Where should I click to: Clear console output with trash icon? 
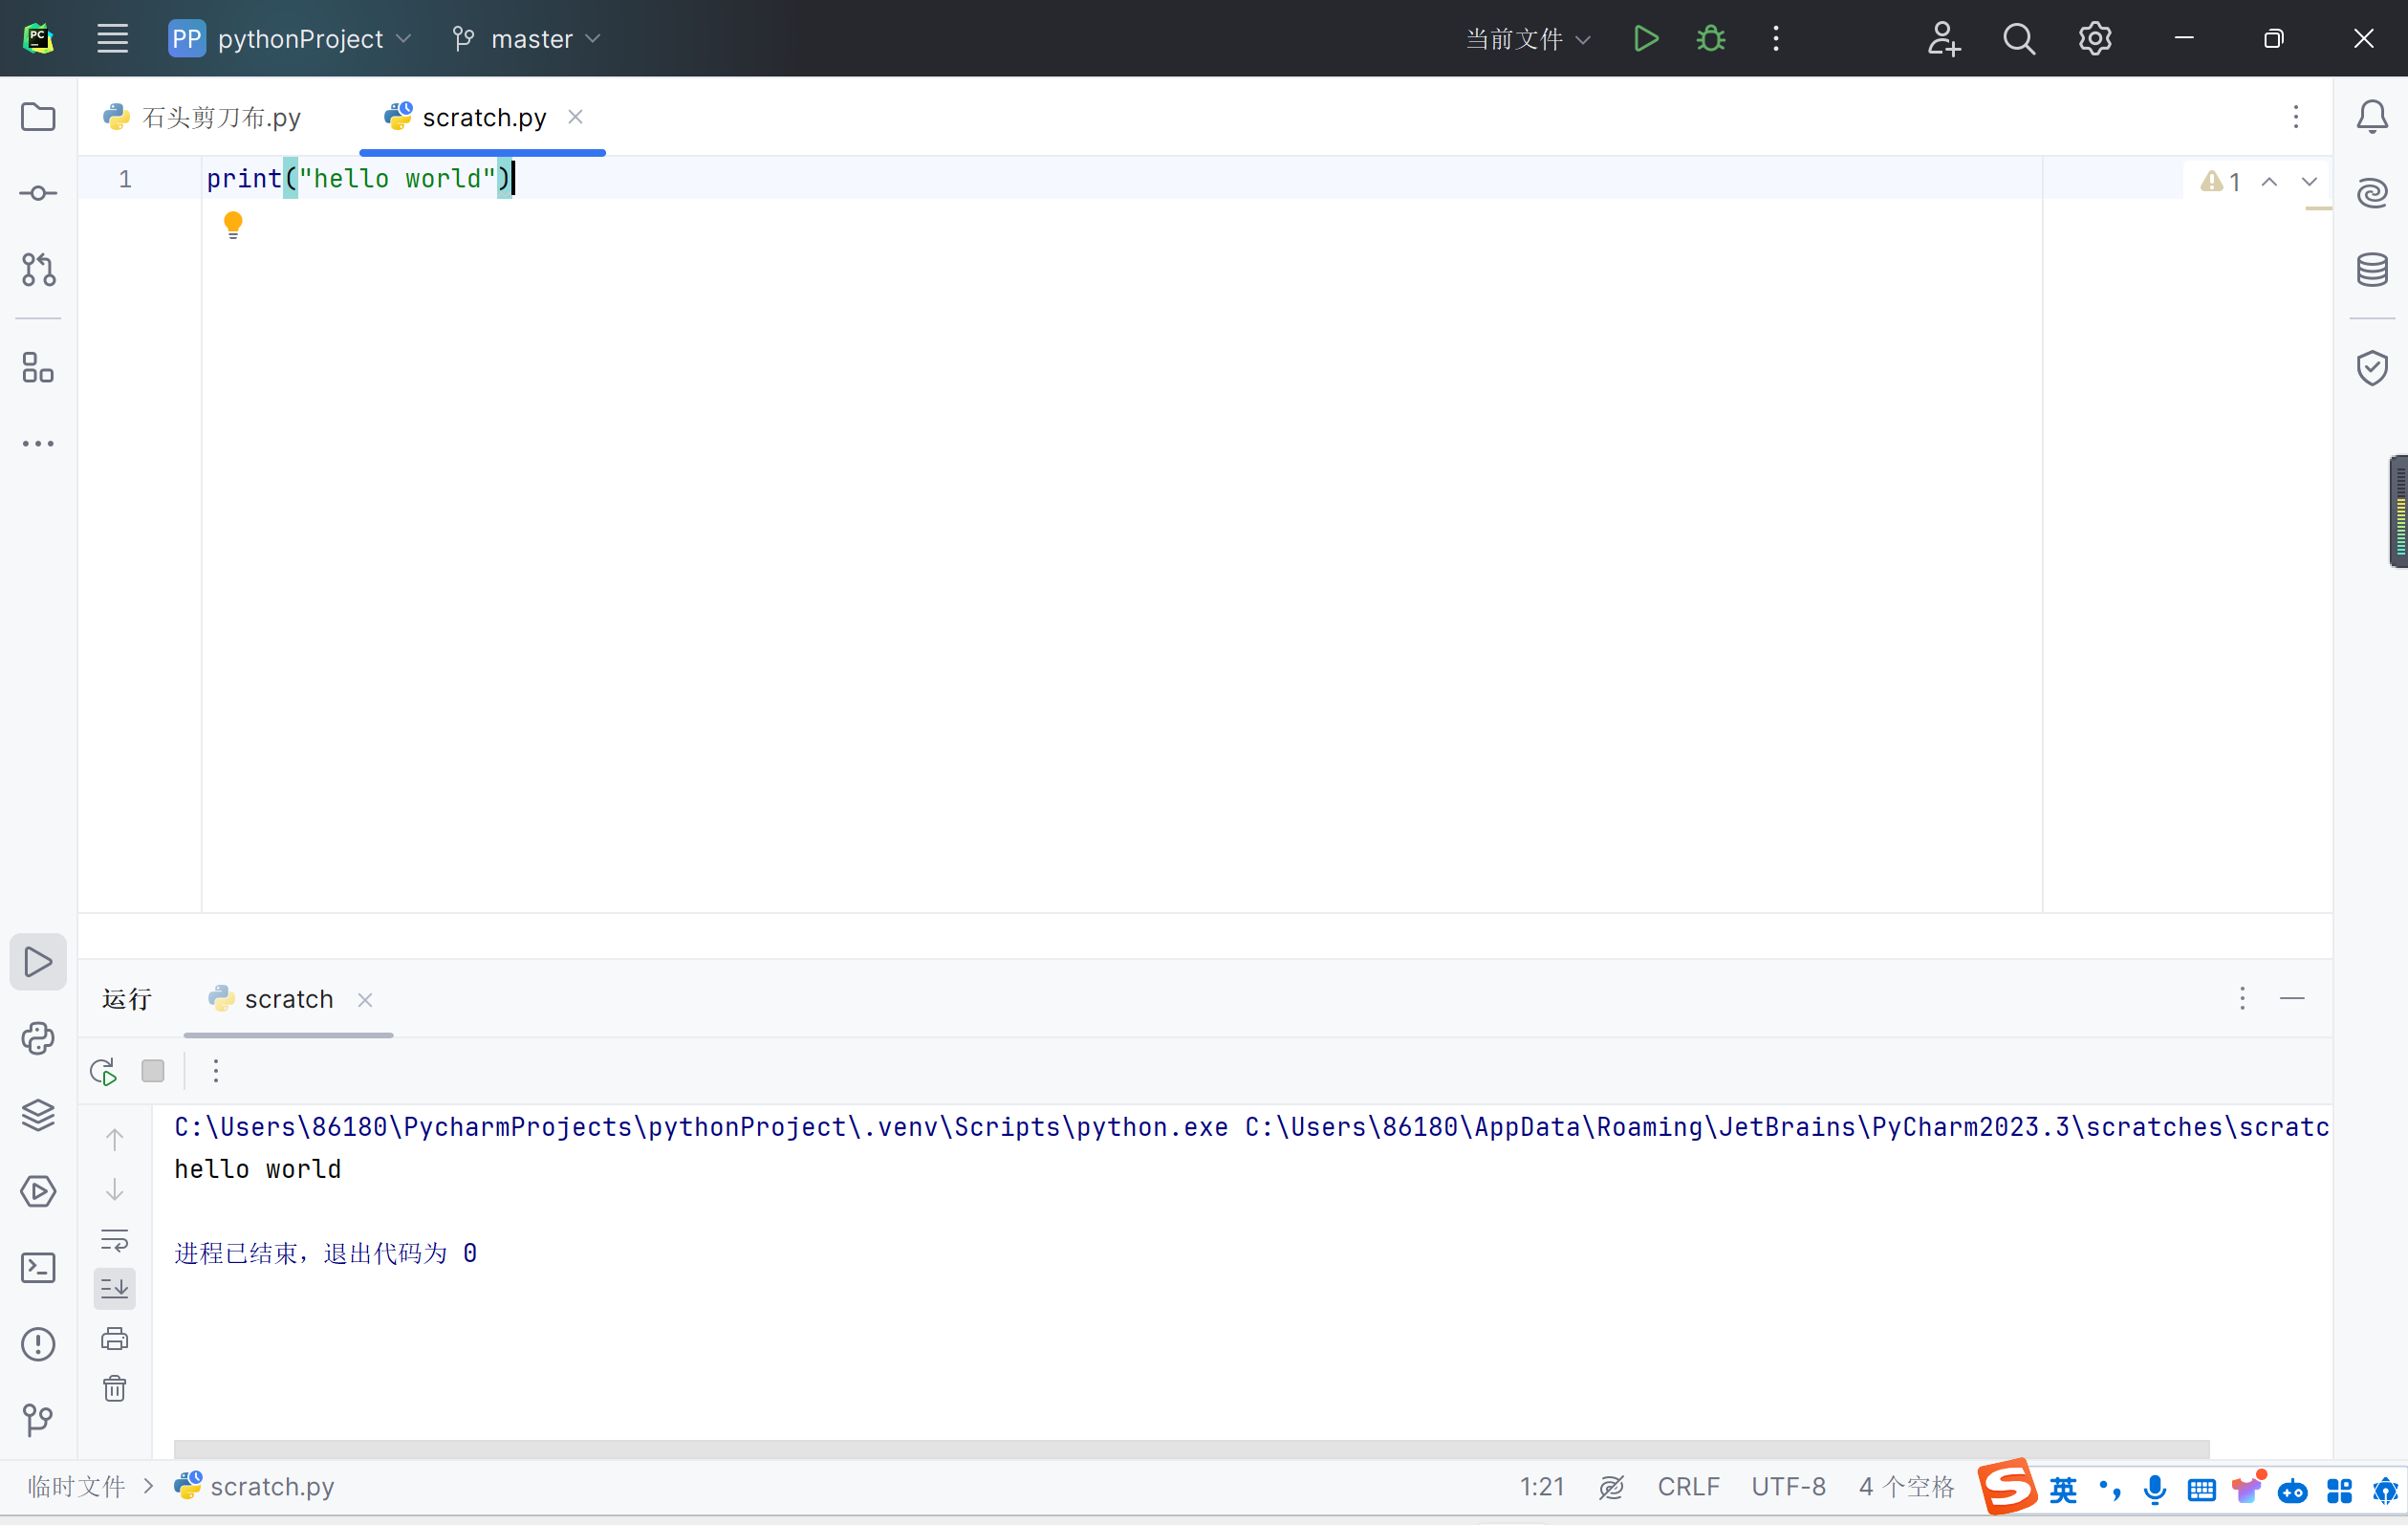pyautogui.click(x=115, y=1388)
